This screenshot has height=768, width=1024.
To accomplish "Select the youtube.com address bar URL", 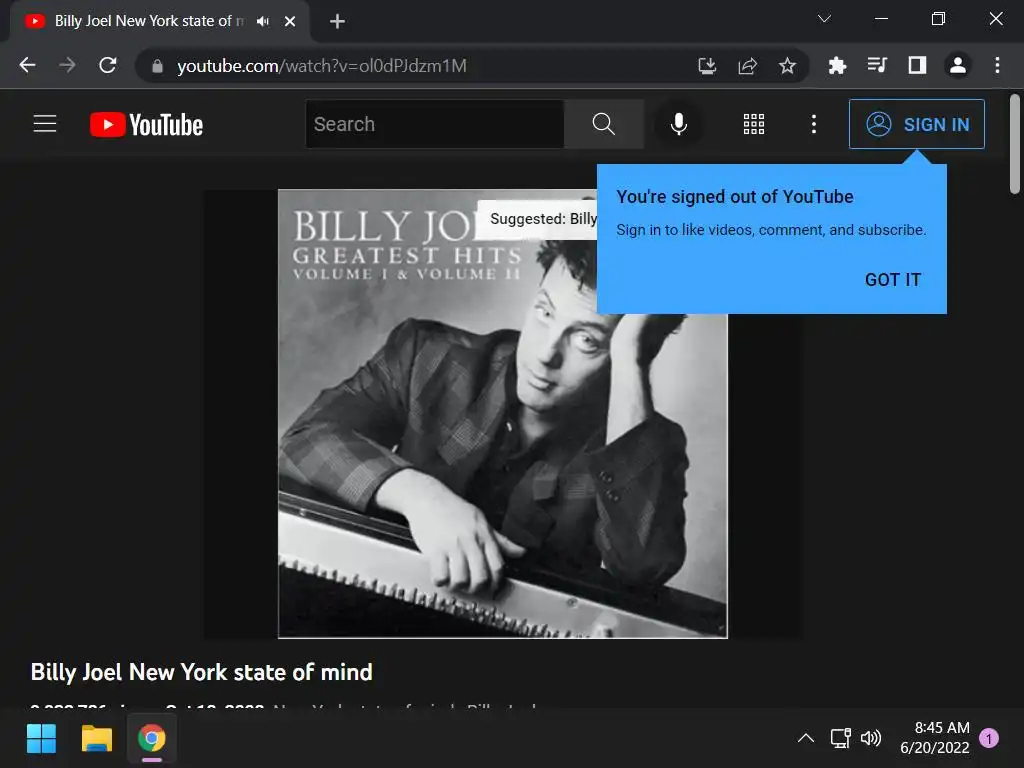I will pos(322,66).
